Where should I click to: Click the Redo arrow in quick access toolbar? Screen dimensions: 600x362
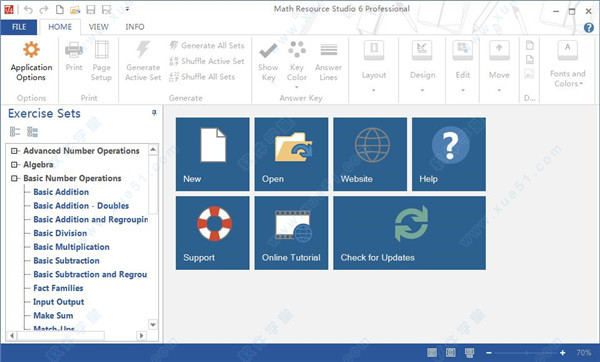[44, 10]
